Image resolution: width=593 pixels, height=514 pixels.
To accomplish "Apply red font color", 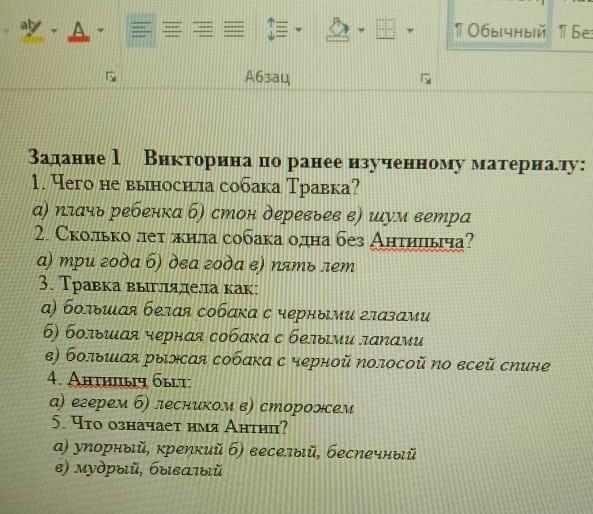I will pos(79,31).
